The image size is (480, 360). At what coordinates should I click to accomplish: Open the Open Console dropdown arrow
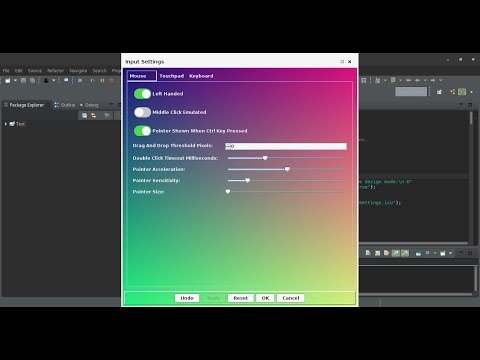coord(450,253)
